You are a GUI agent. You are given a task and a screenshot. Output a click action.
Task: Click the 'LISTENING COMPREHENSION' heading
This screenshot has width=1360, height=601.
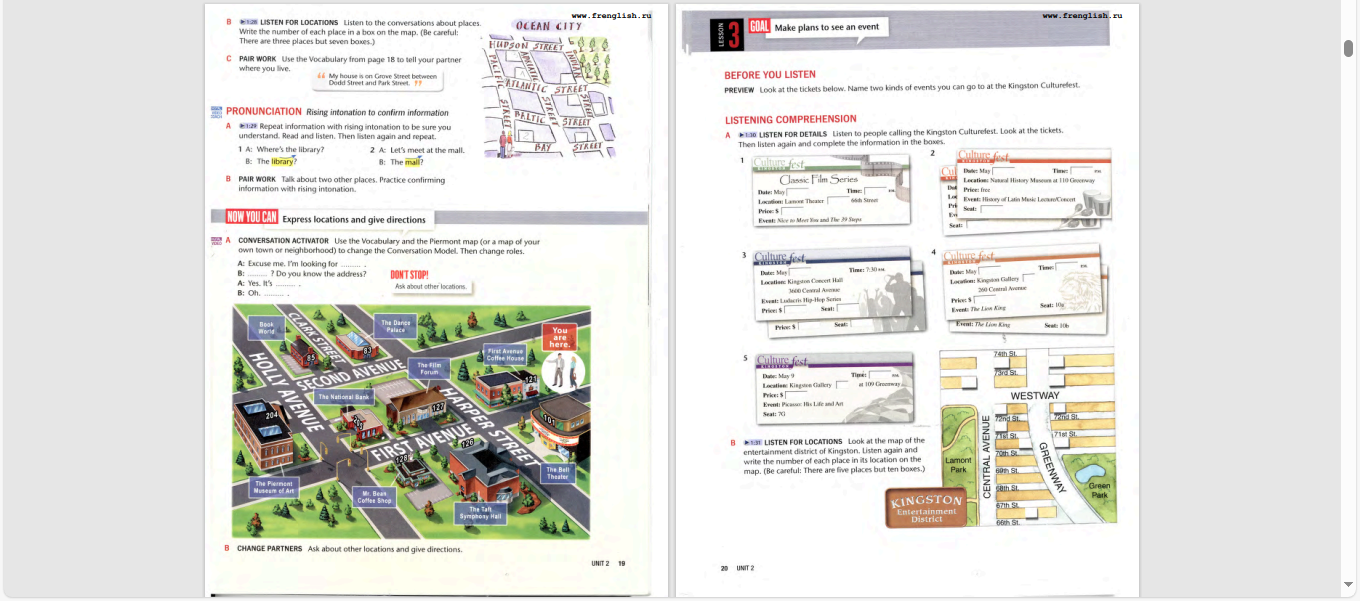click(x=790, y=120)
